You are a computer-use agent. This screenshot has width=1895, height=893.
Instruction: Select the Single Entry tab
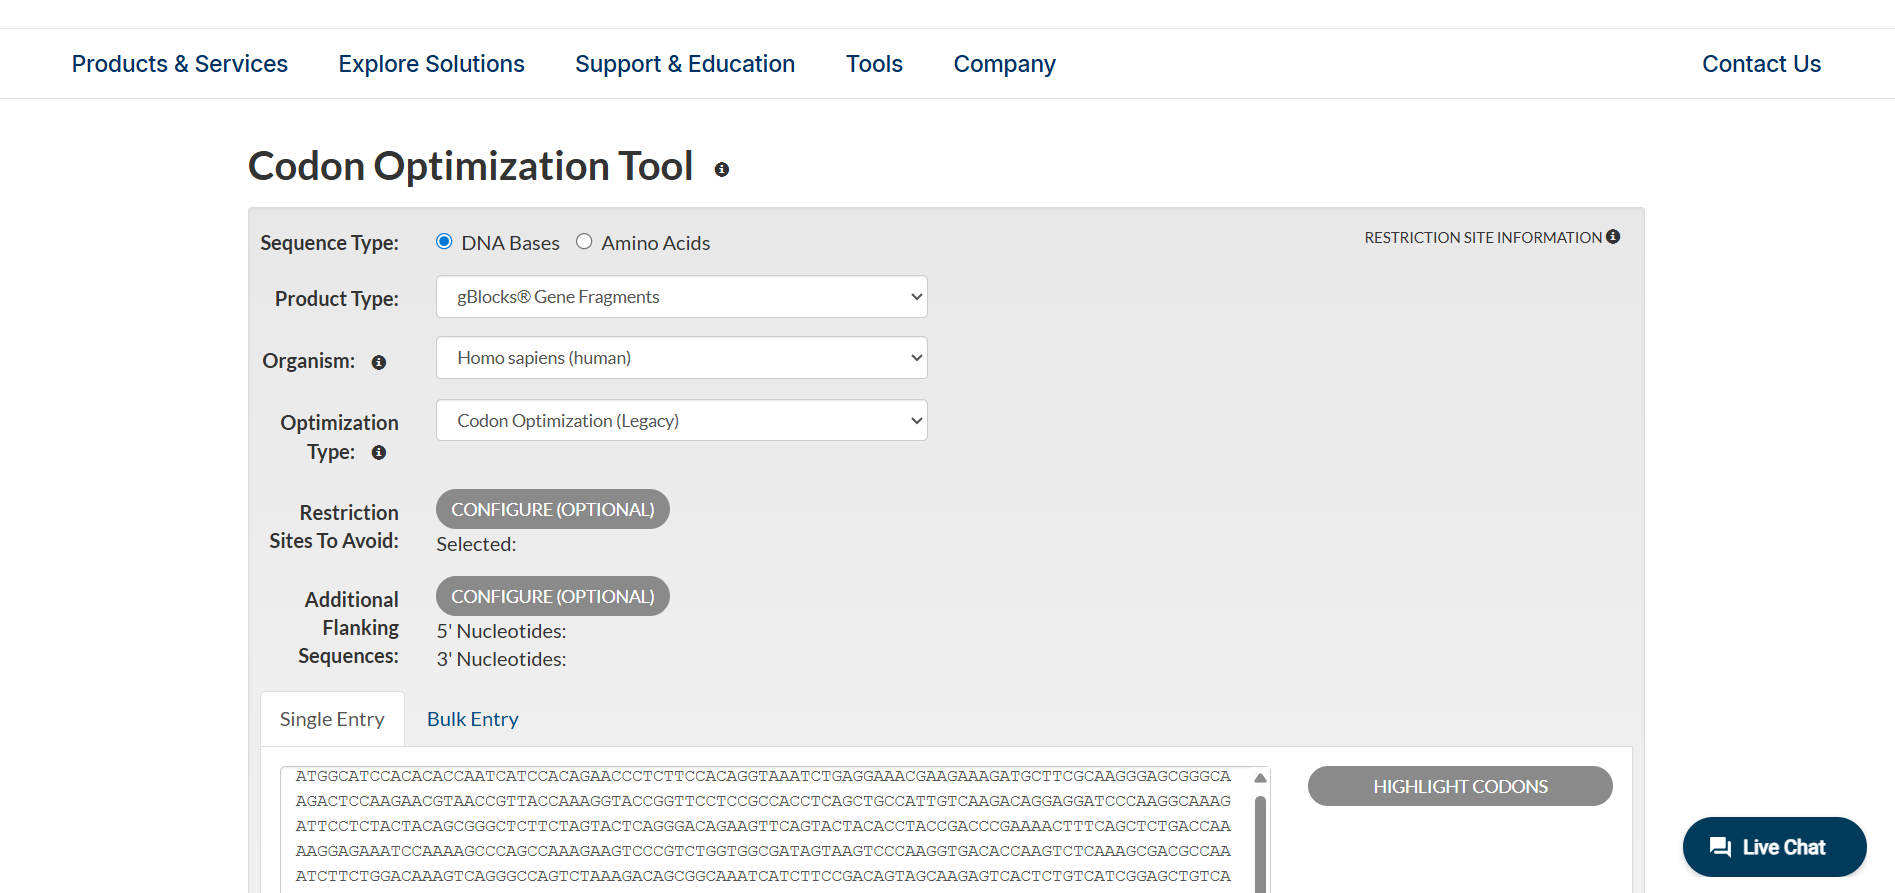coord(332,719)
